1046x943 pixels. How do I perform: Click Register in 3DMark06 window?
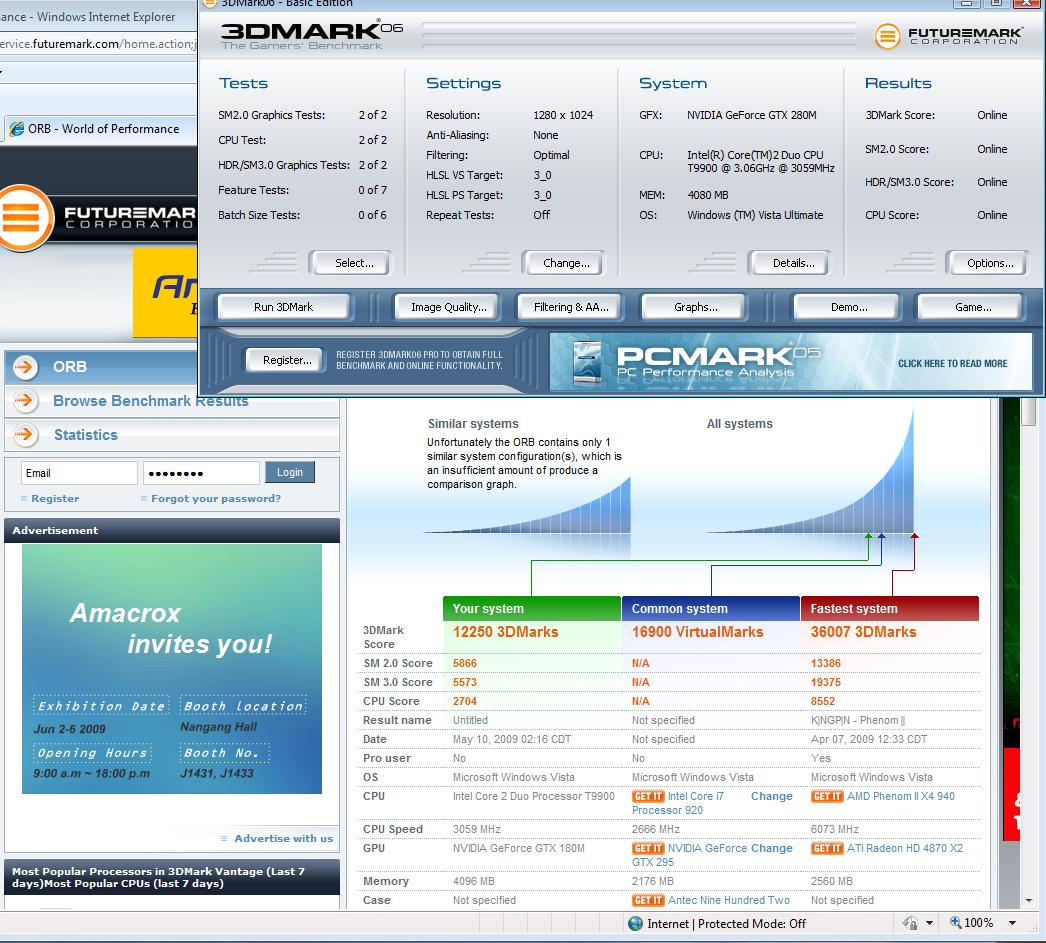[287, 360]
